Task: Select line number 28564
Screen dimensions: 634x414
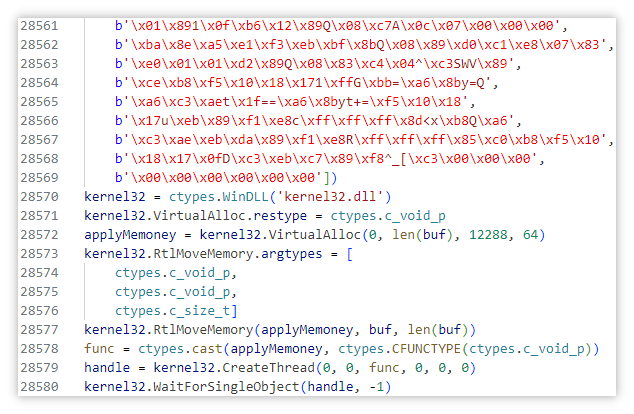Action: (40, 83)
